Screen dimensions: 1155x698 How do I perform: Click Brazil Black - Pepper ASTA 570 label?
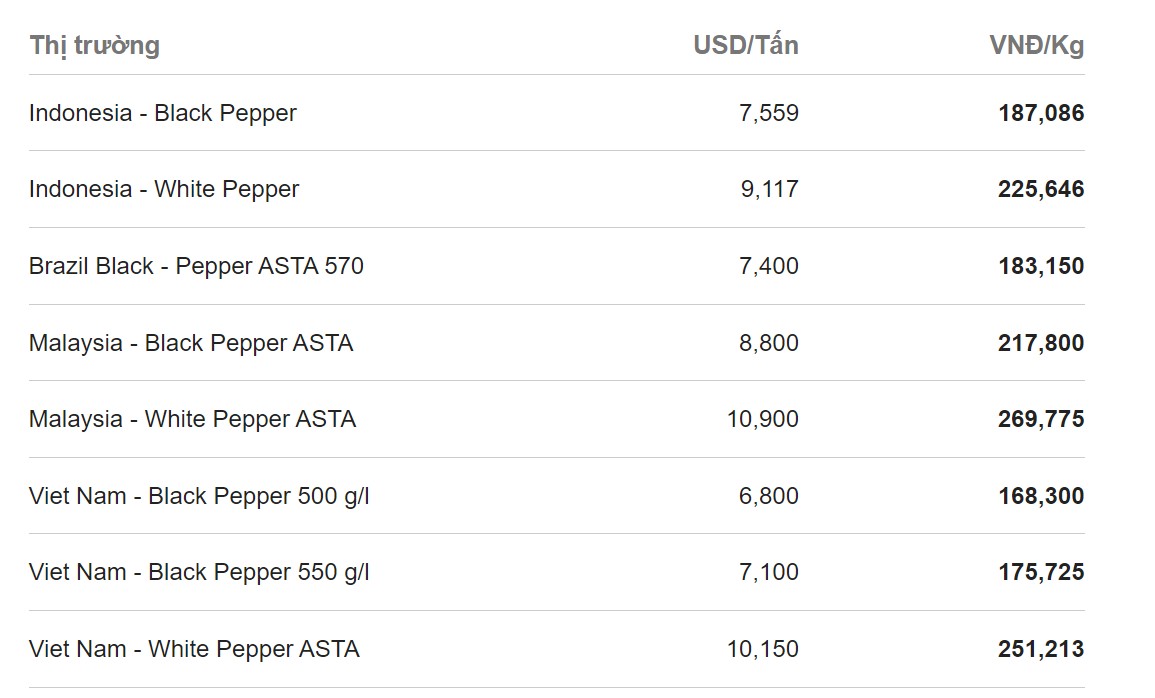click(196, 266)
